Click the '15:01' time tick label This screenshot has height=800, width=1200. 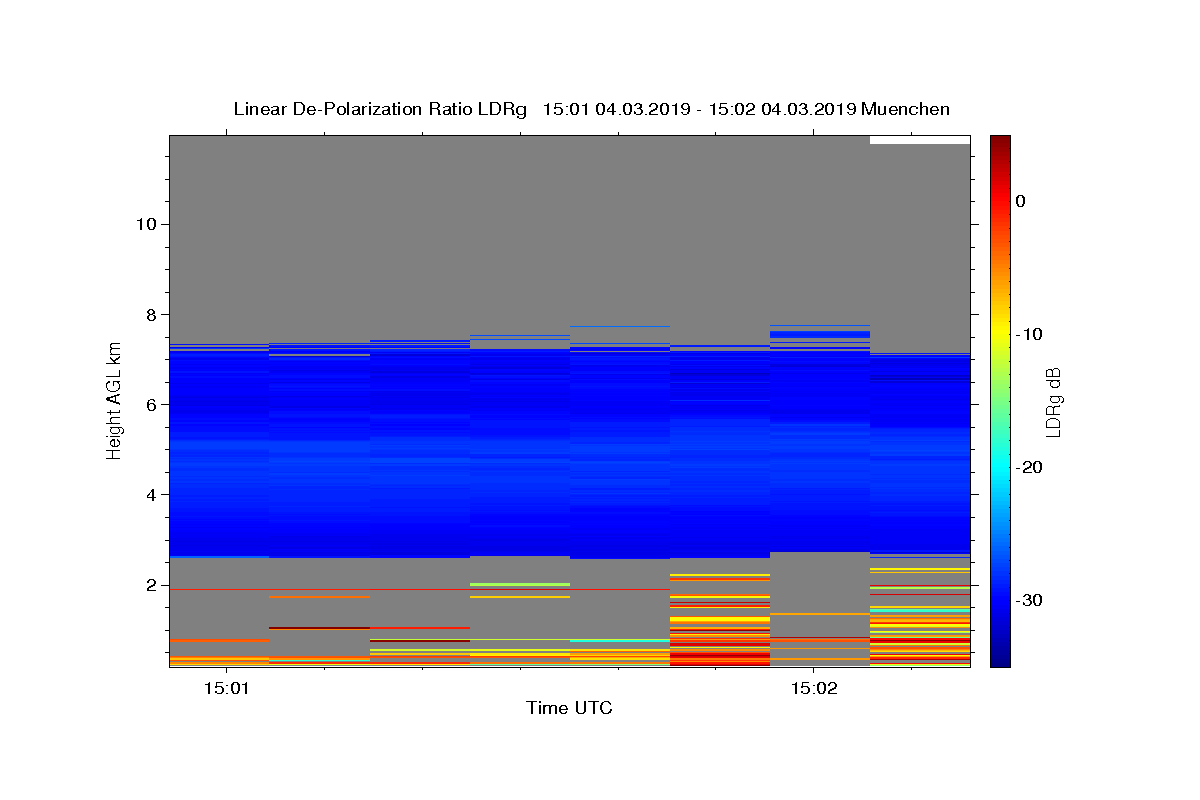(226, 688)
